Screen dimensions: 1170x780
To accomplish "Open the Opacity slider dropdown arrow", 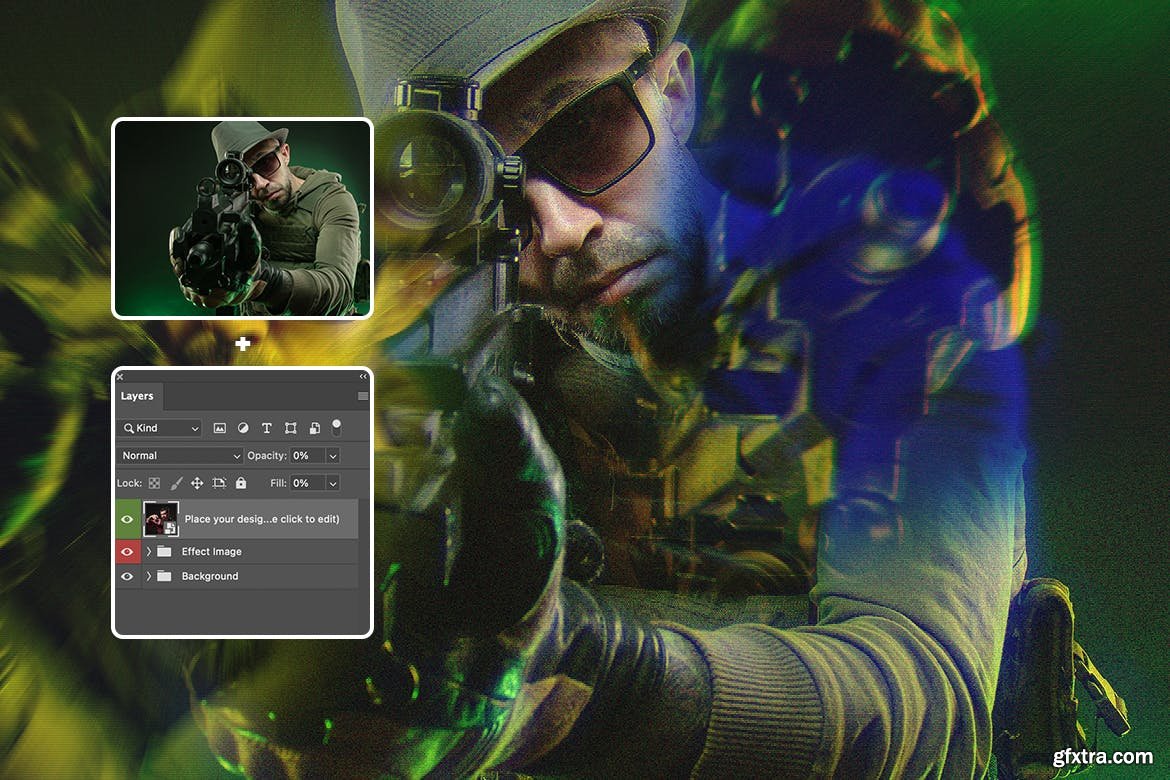I will 332,456.
